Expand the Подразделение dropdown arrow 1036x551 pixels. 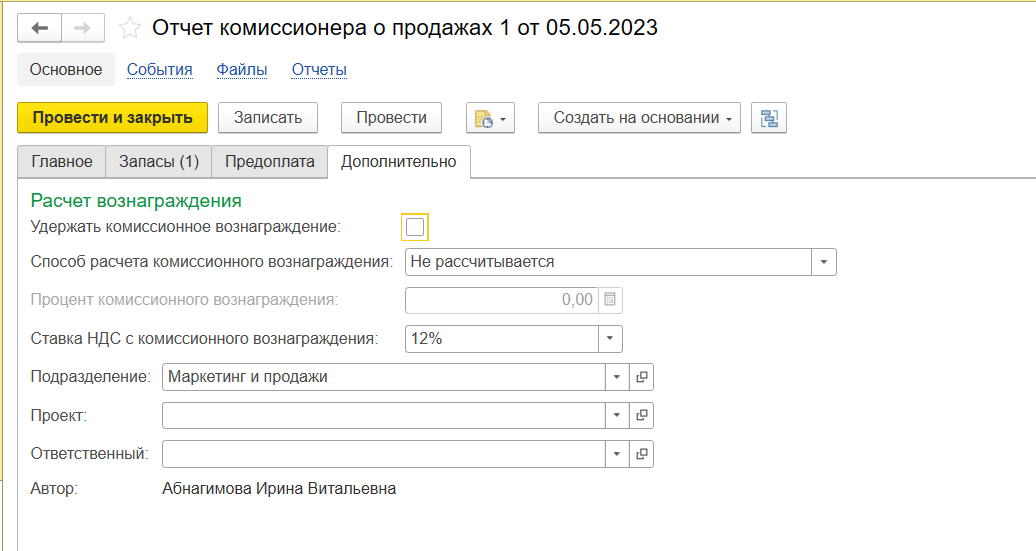point(617,377)
